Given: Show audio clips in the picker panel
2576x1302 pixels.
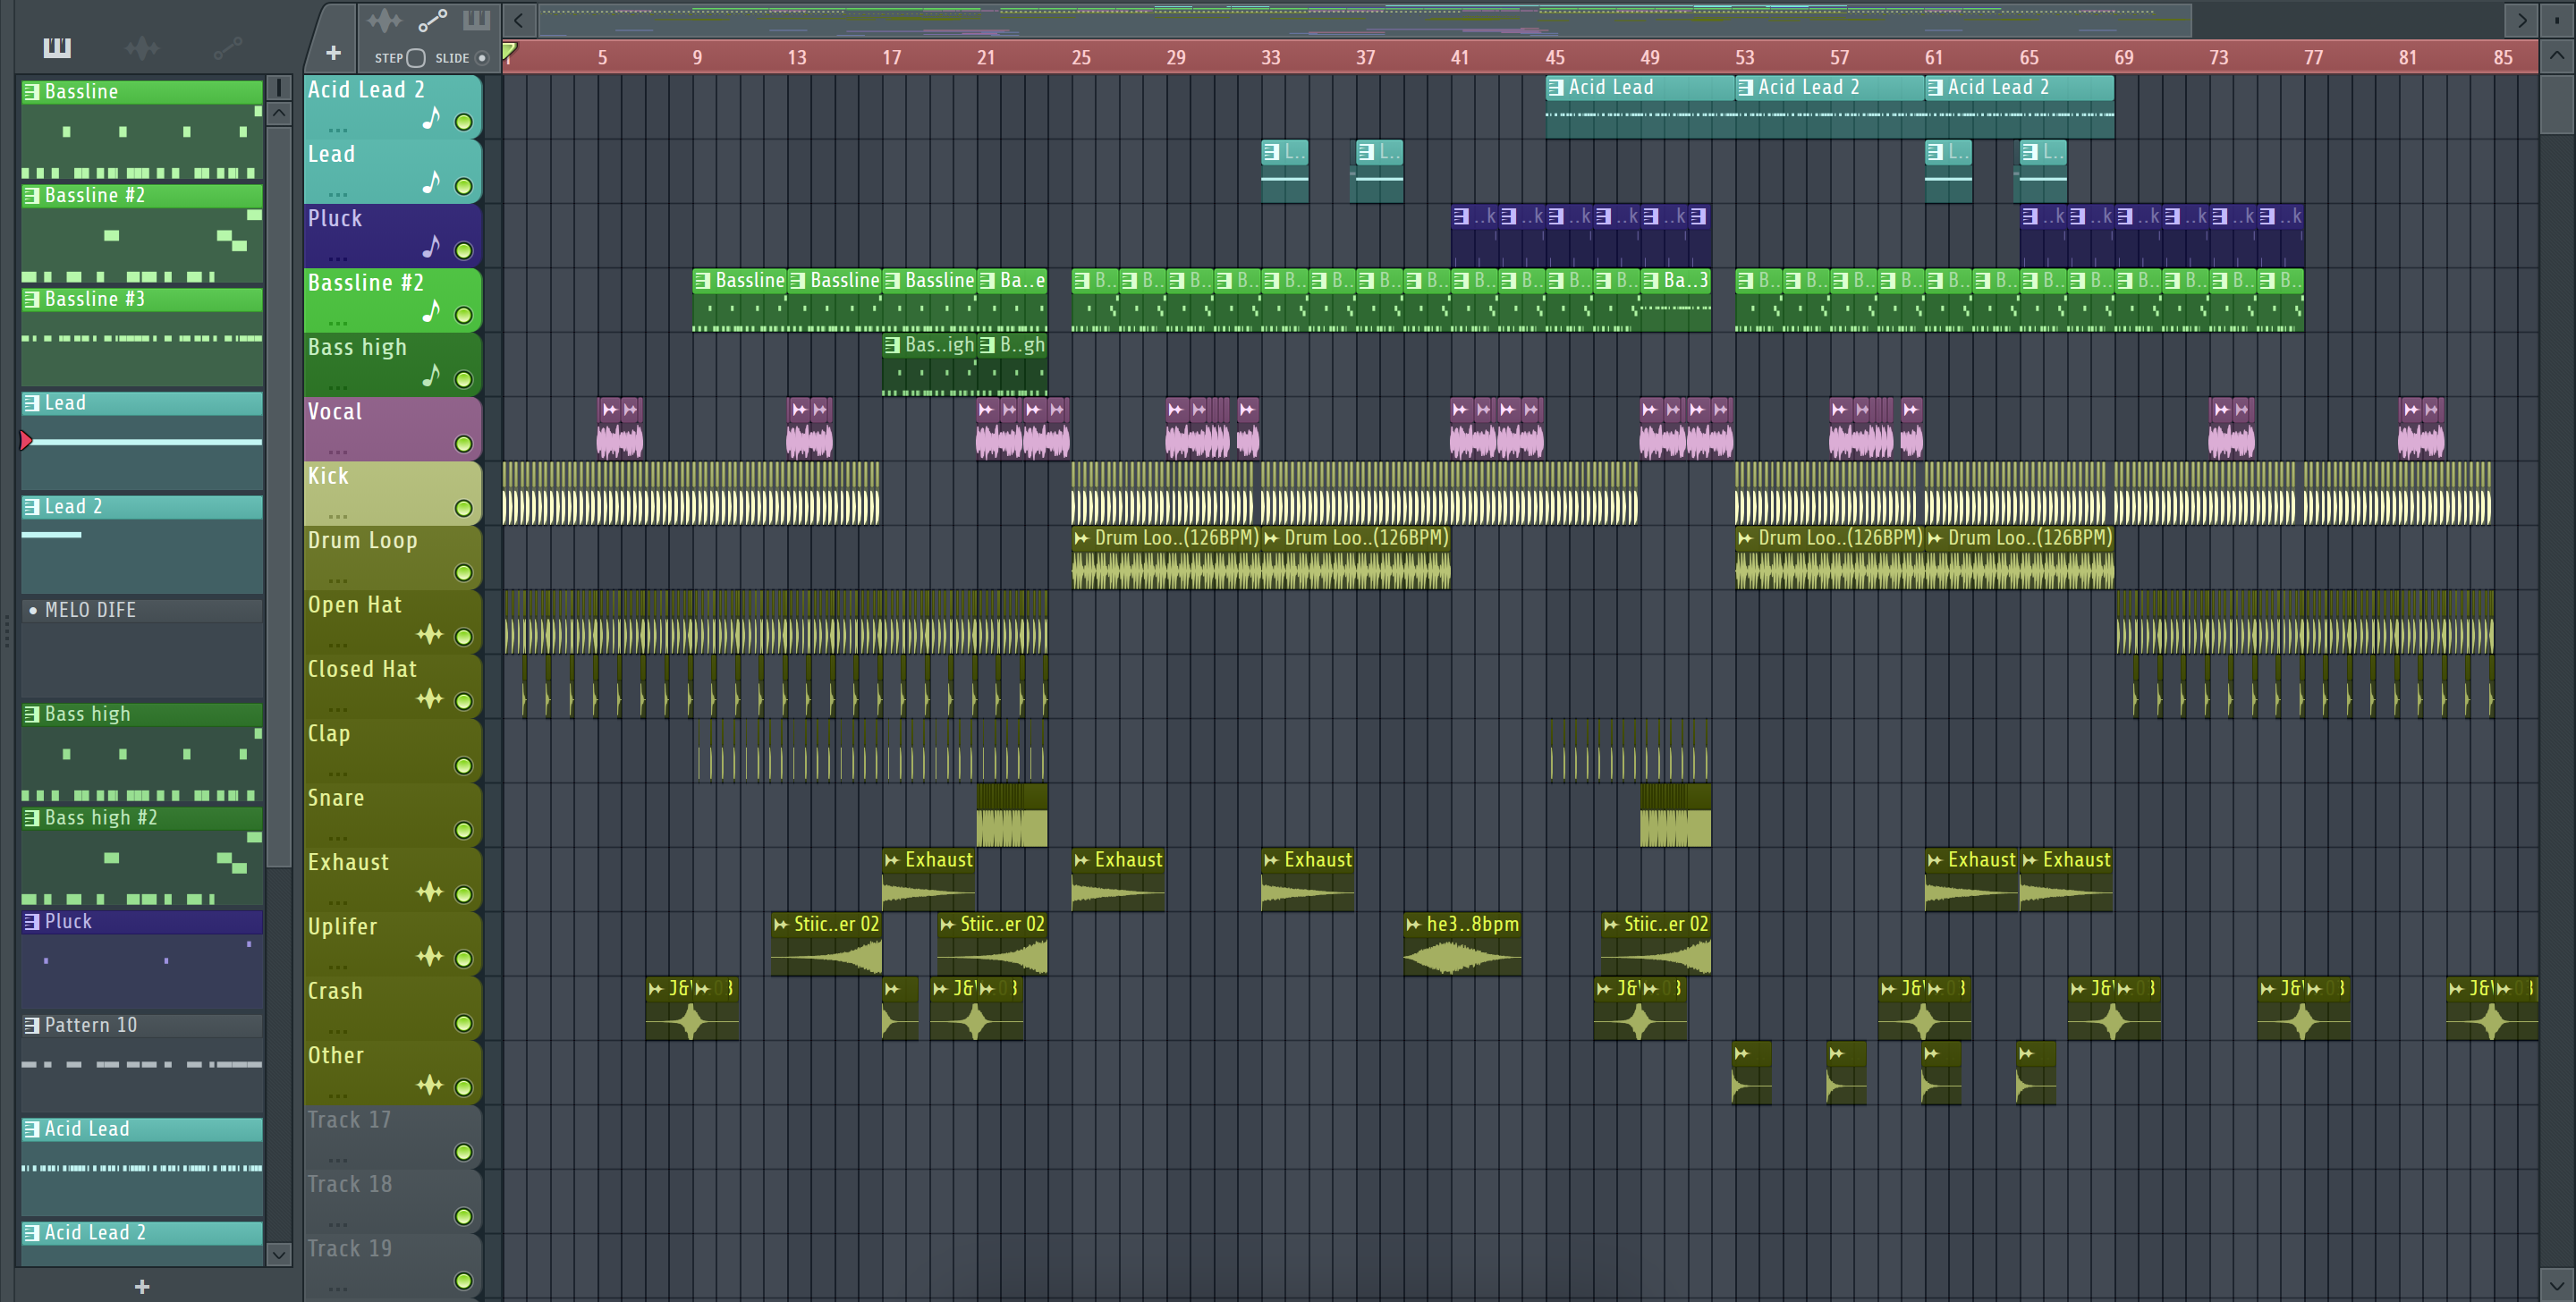Looking at the screenshot, I should click(x=142, y=47).
